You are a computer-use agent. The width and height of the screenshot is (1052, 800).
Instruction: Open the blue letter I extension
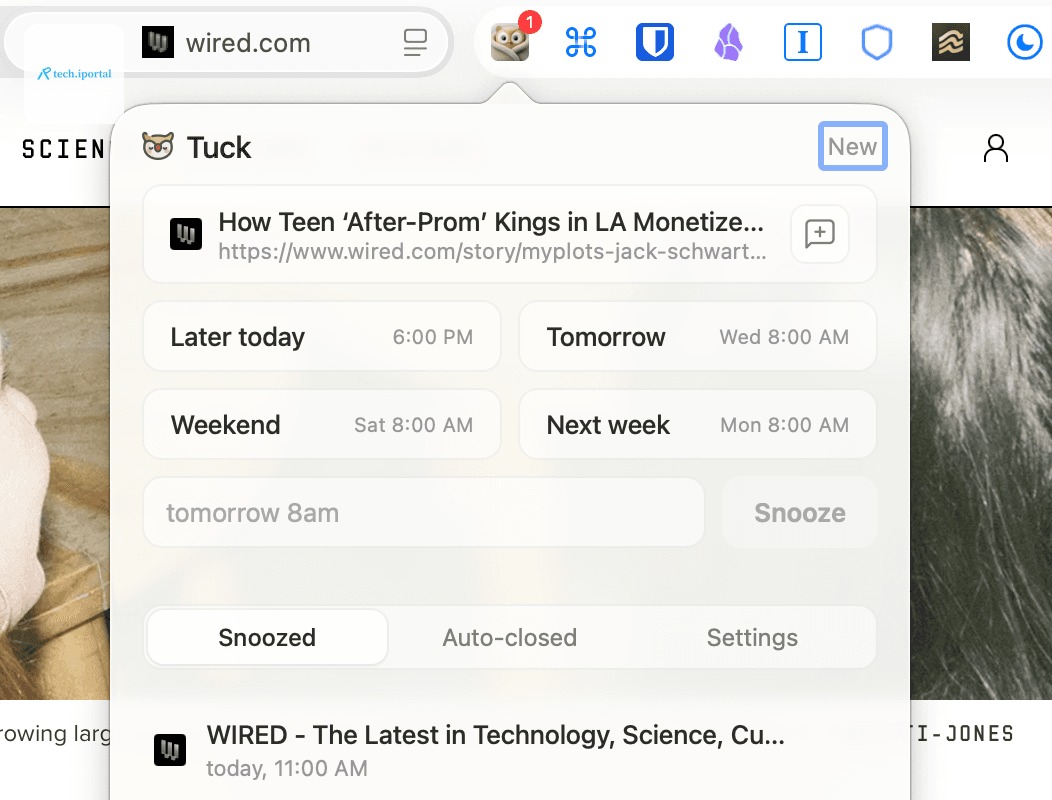click(802, 42)
